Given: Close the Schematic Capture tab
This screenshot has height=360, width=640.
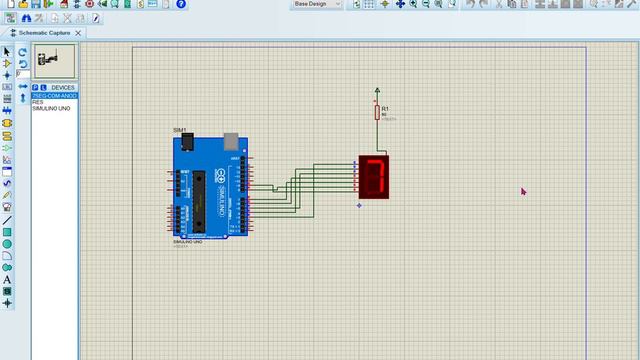Looking at the screenshot, I should [x=78, y=33].
